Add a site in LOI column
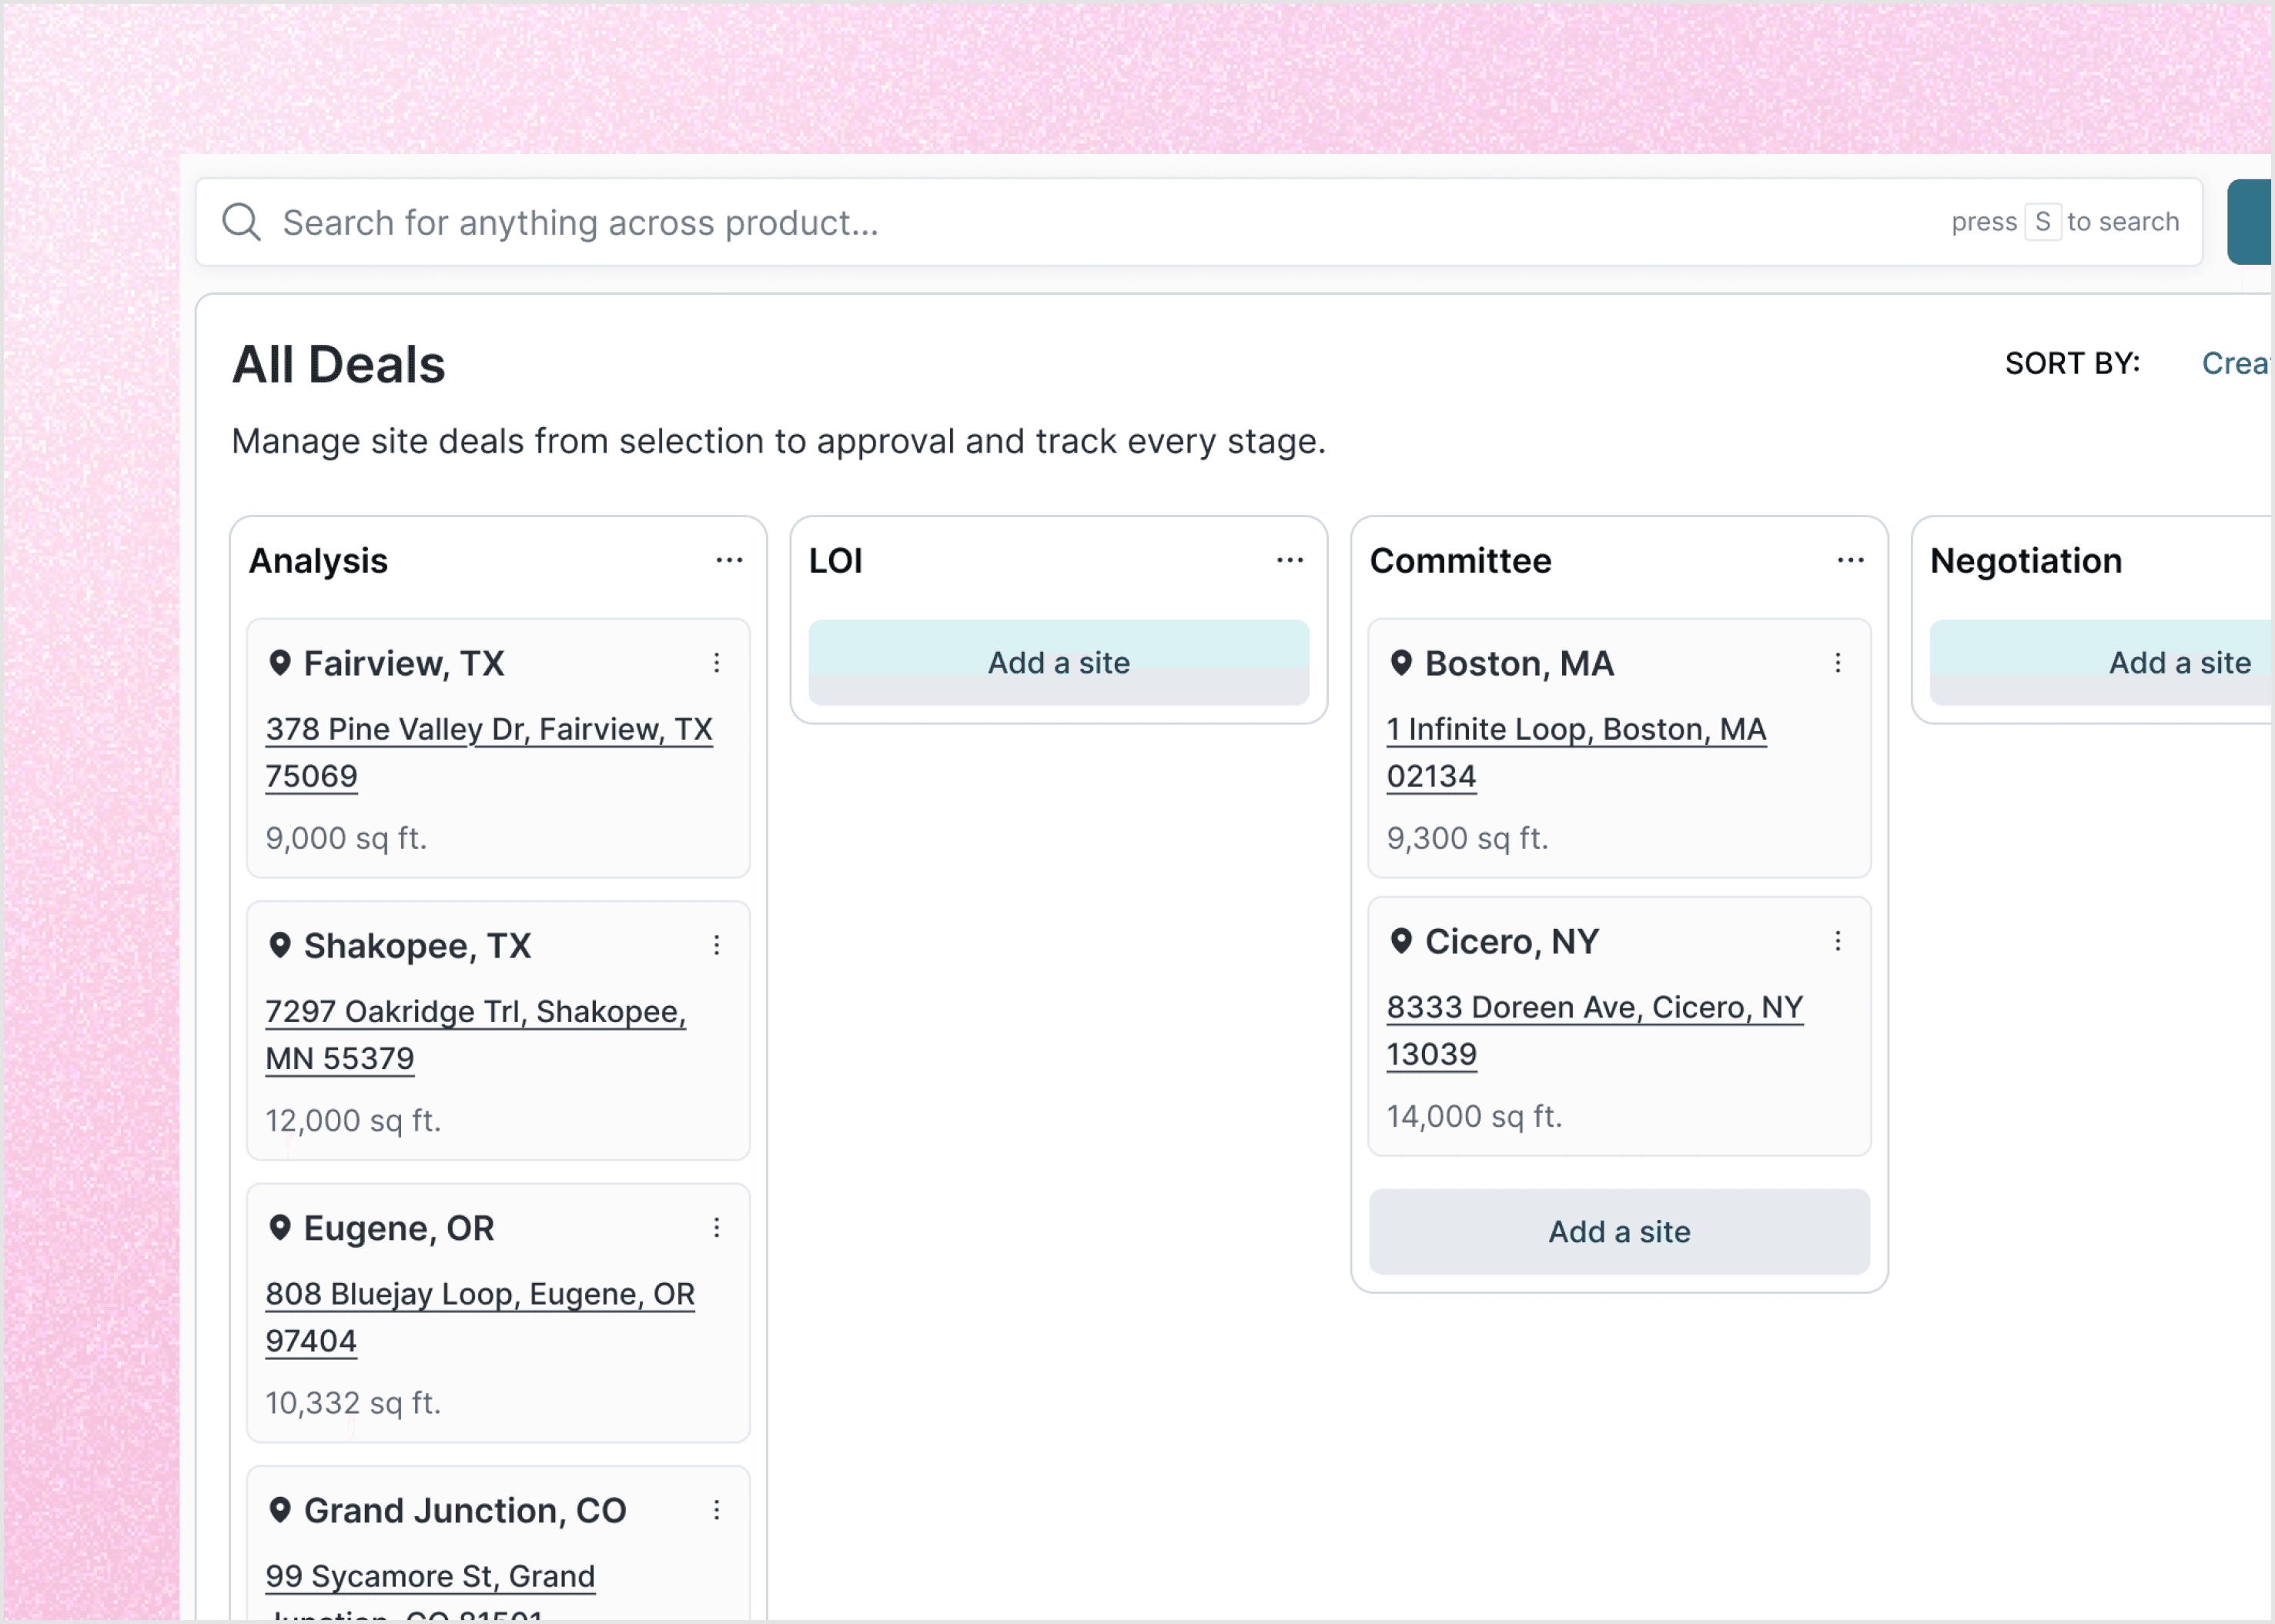The width and height of the screenshot is (2275, 1624). click(x=1058, y=663)
